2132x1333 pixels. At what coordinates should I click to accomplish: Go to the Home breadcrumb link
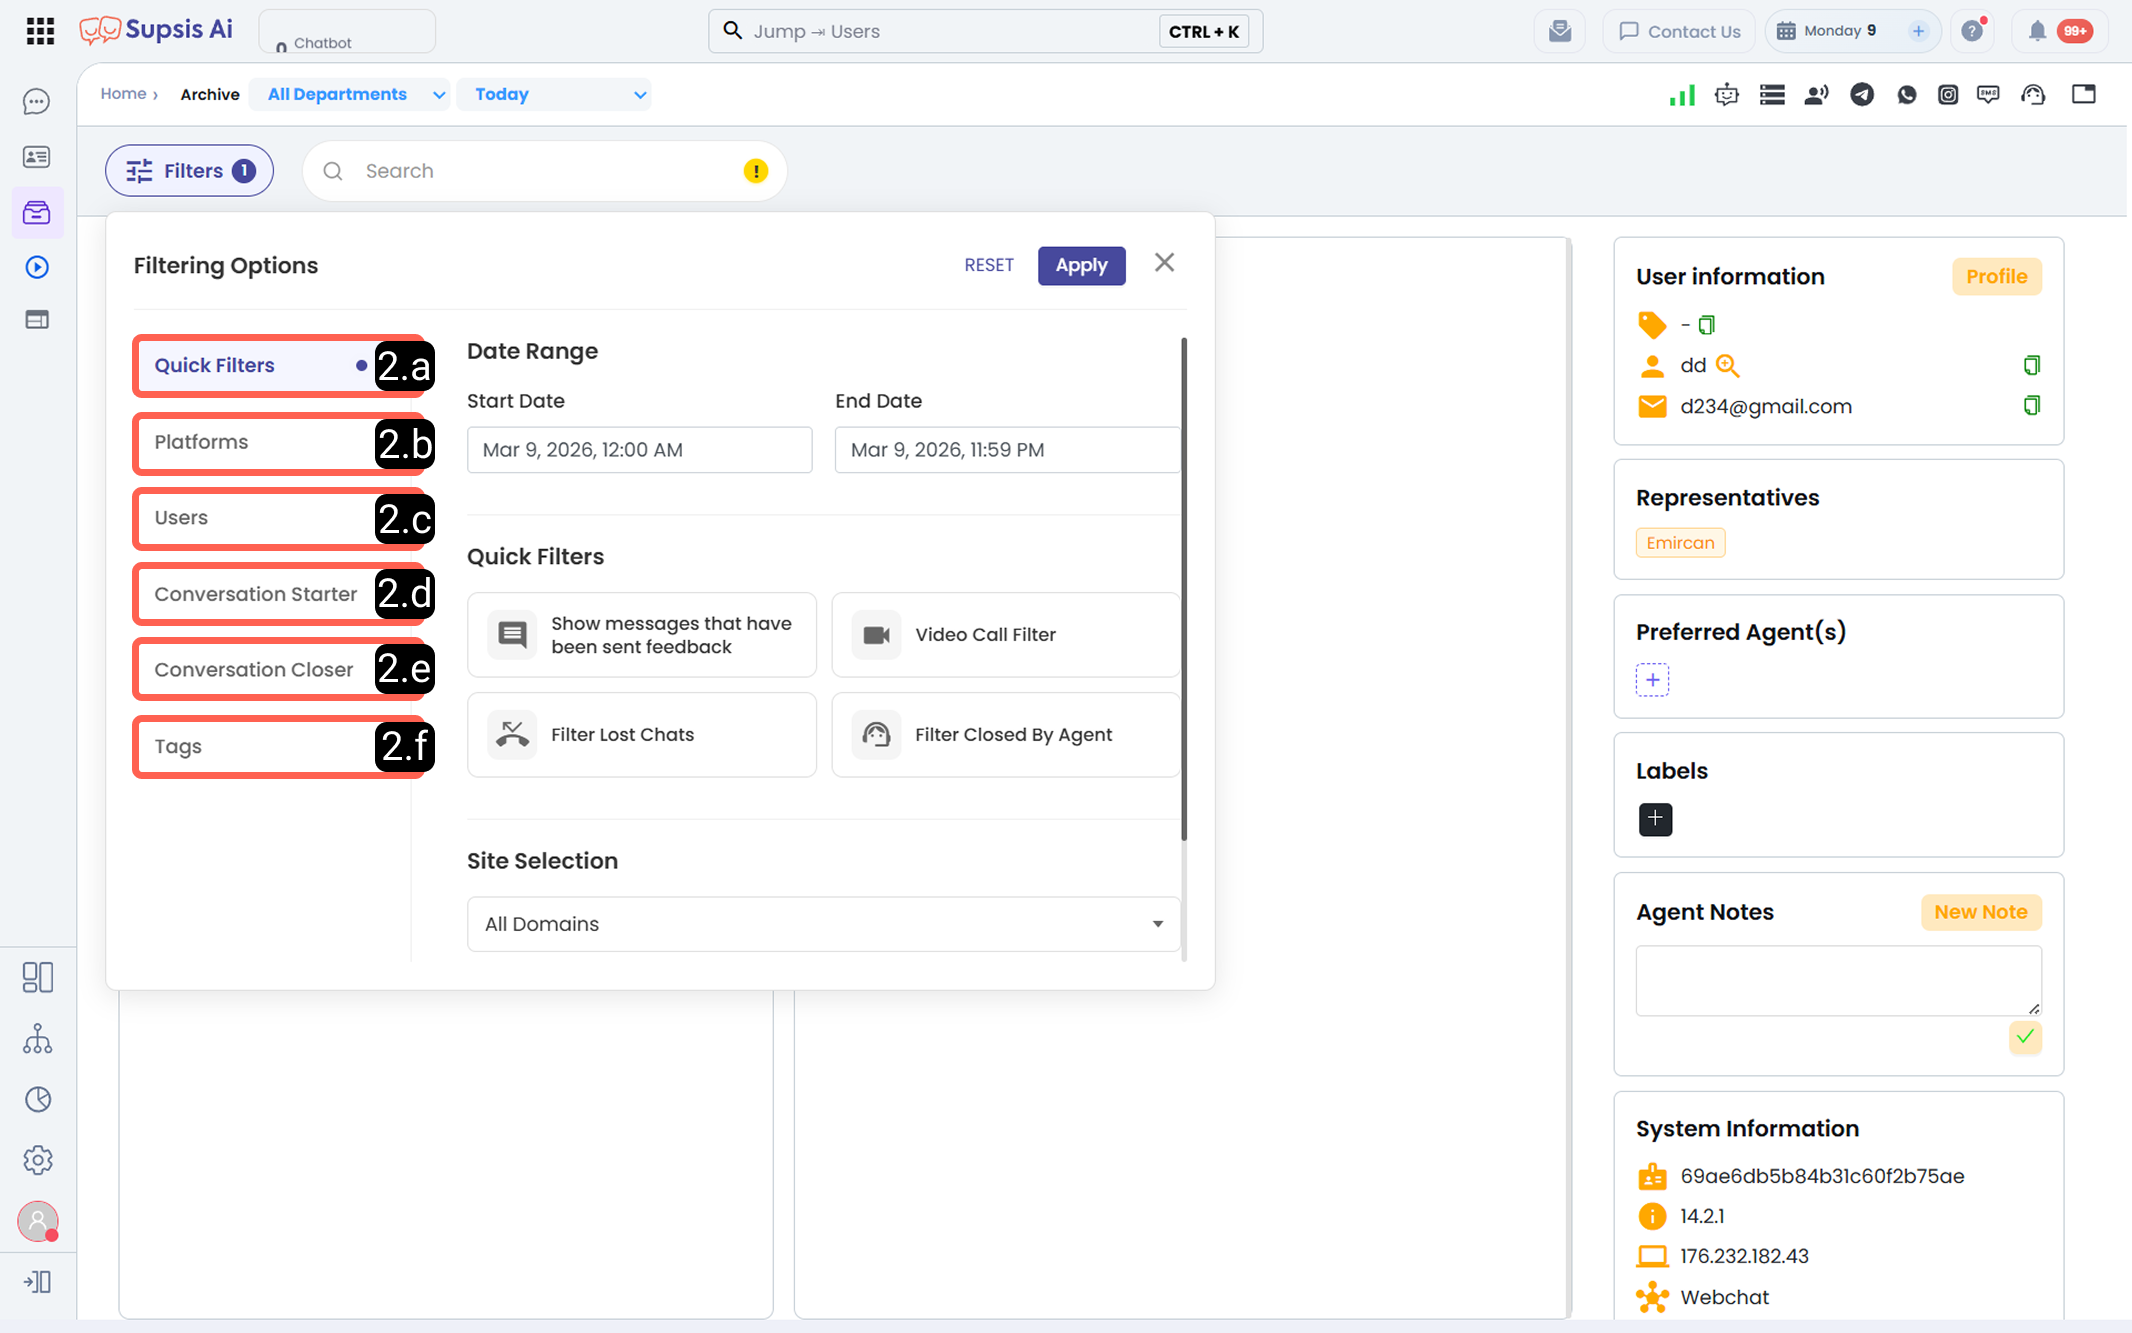pos(124,94)
